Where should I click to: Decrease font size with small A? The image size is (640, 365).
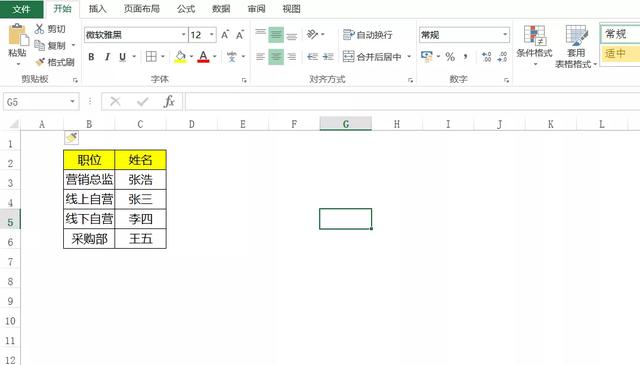240,35
